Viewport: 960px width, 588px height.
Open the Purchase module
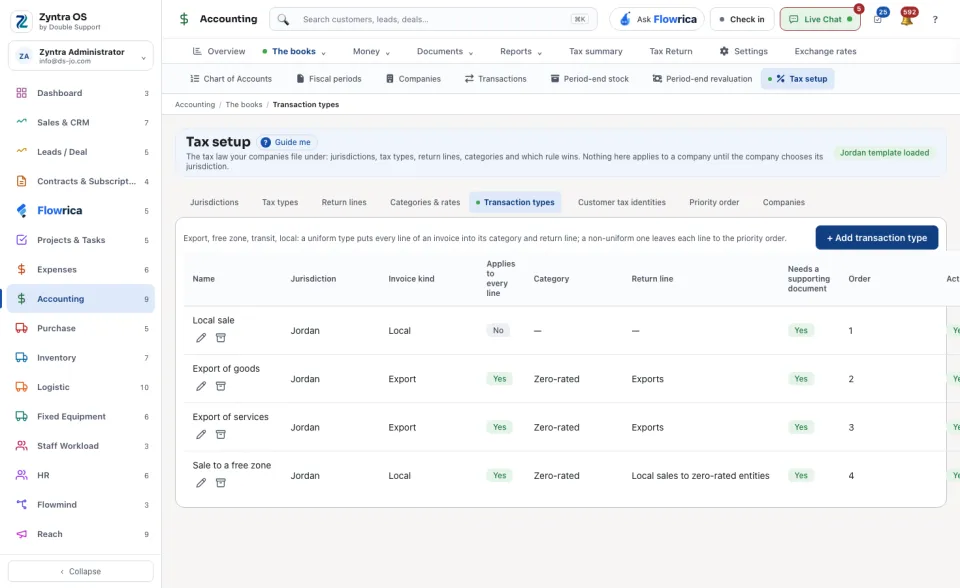81,328
